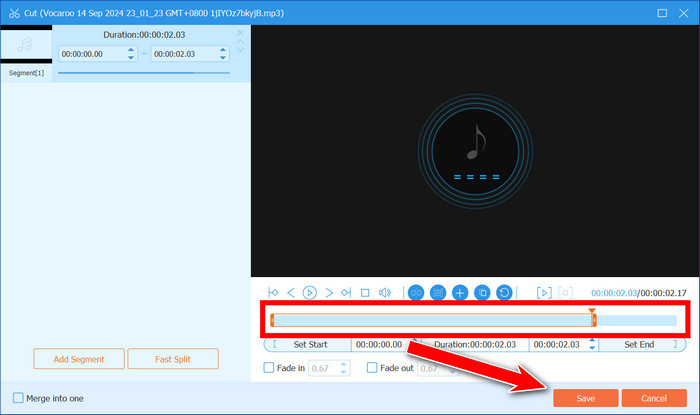Click the left orange trim handle
Screen dimensions: 700x415
[272, 320]
